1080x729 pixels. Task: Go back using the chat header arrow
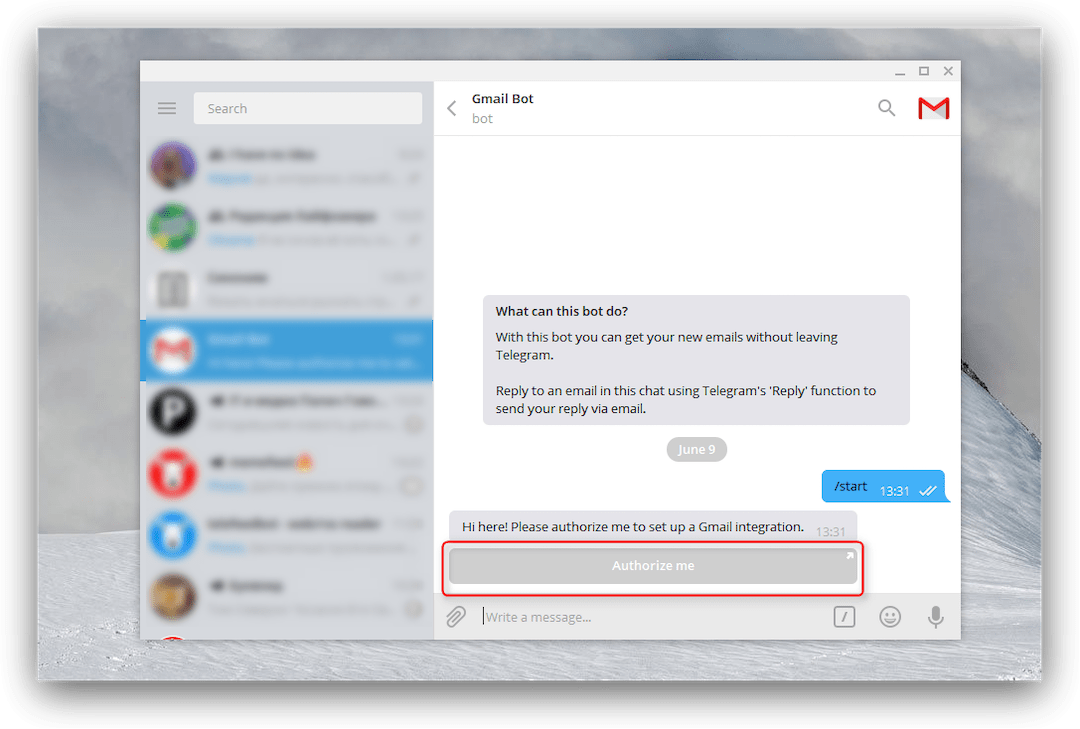(x=452, y=108)
